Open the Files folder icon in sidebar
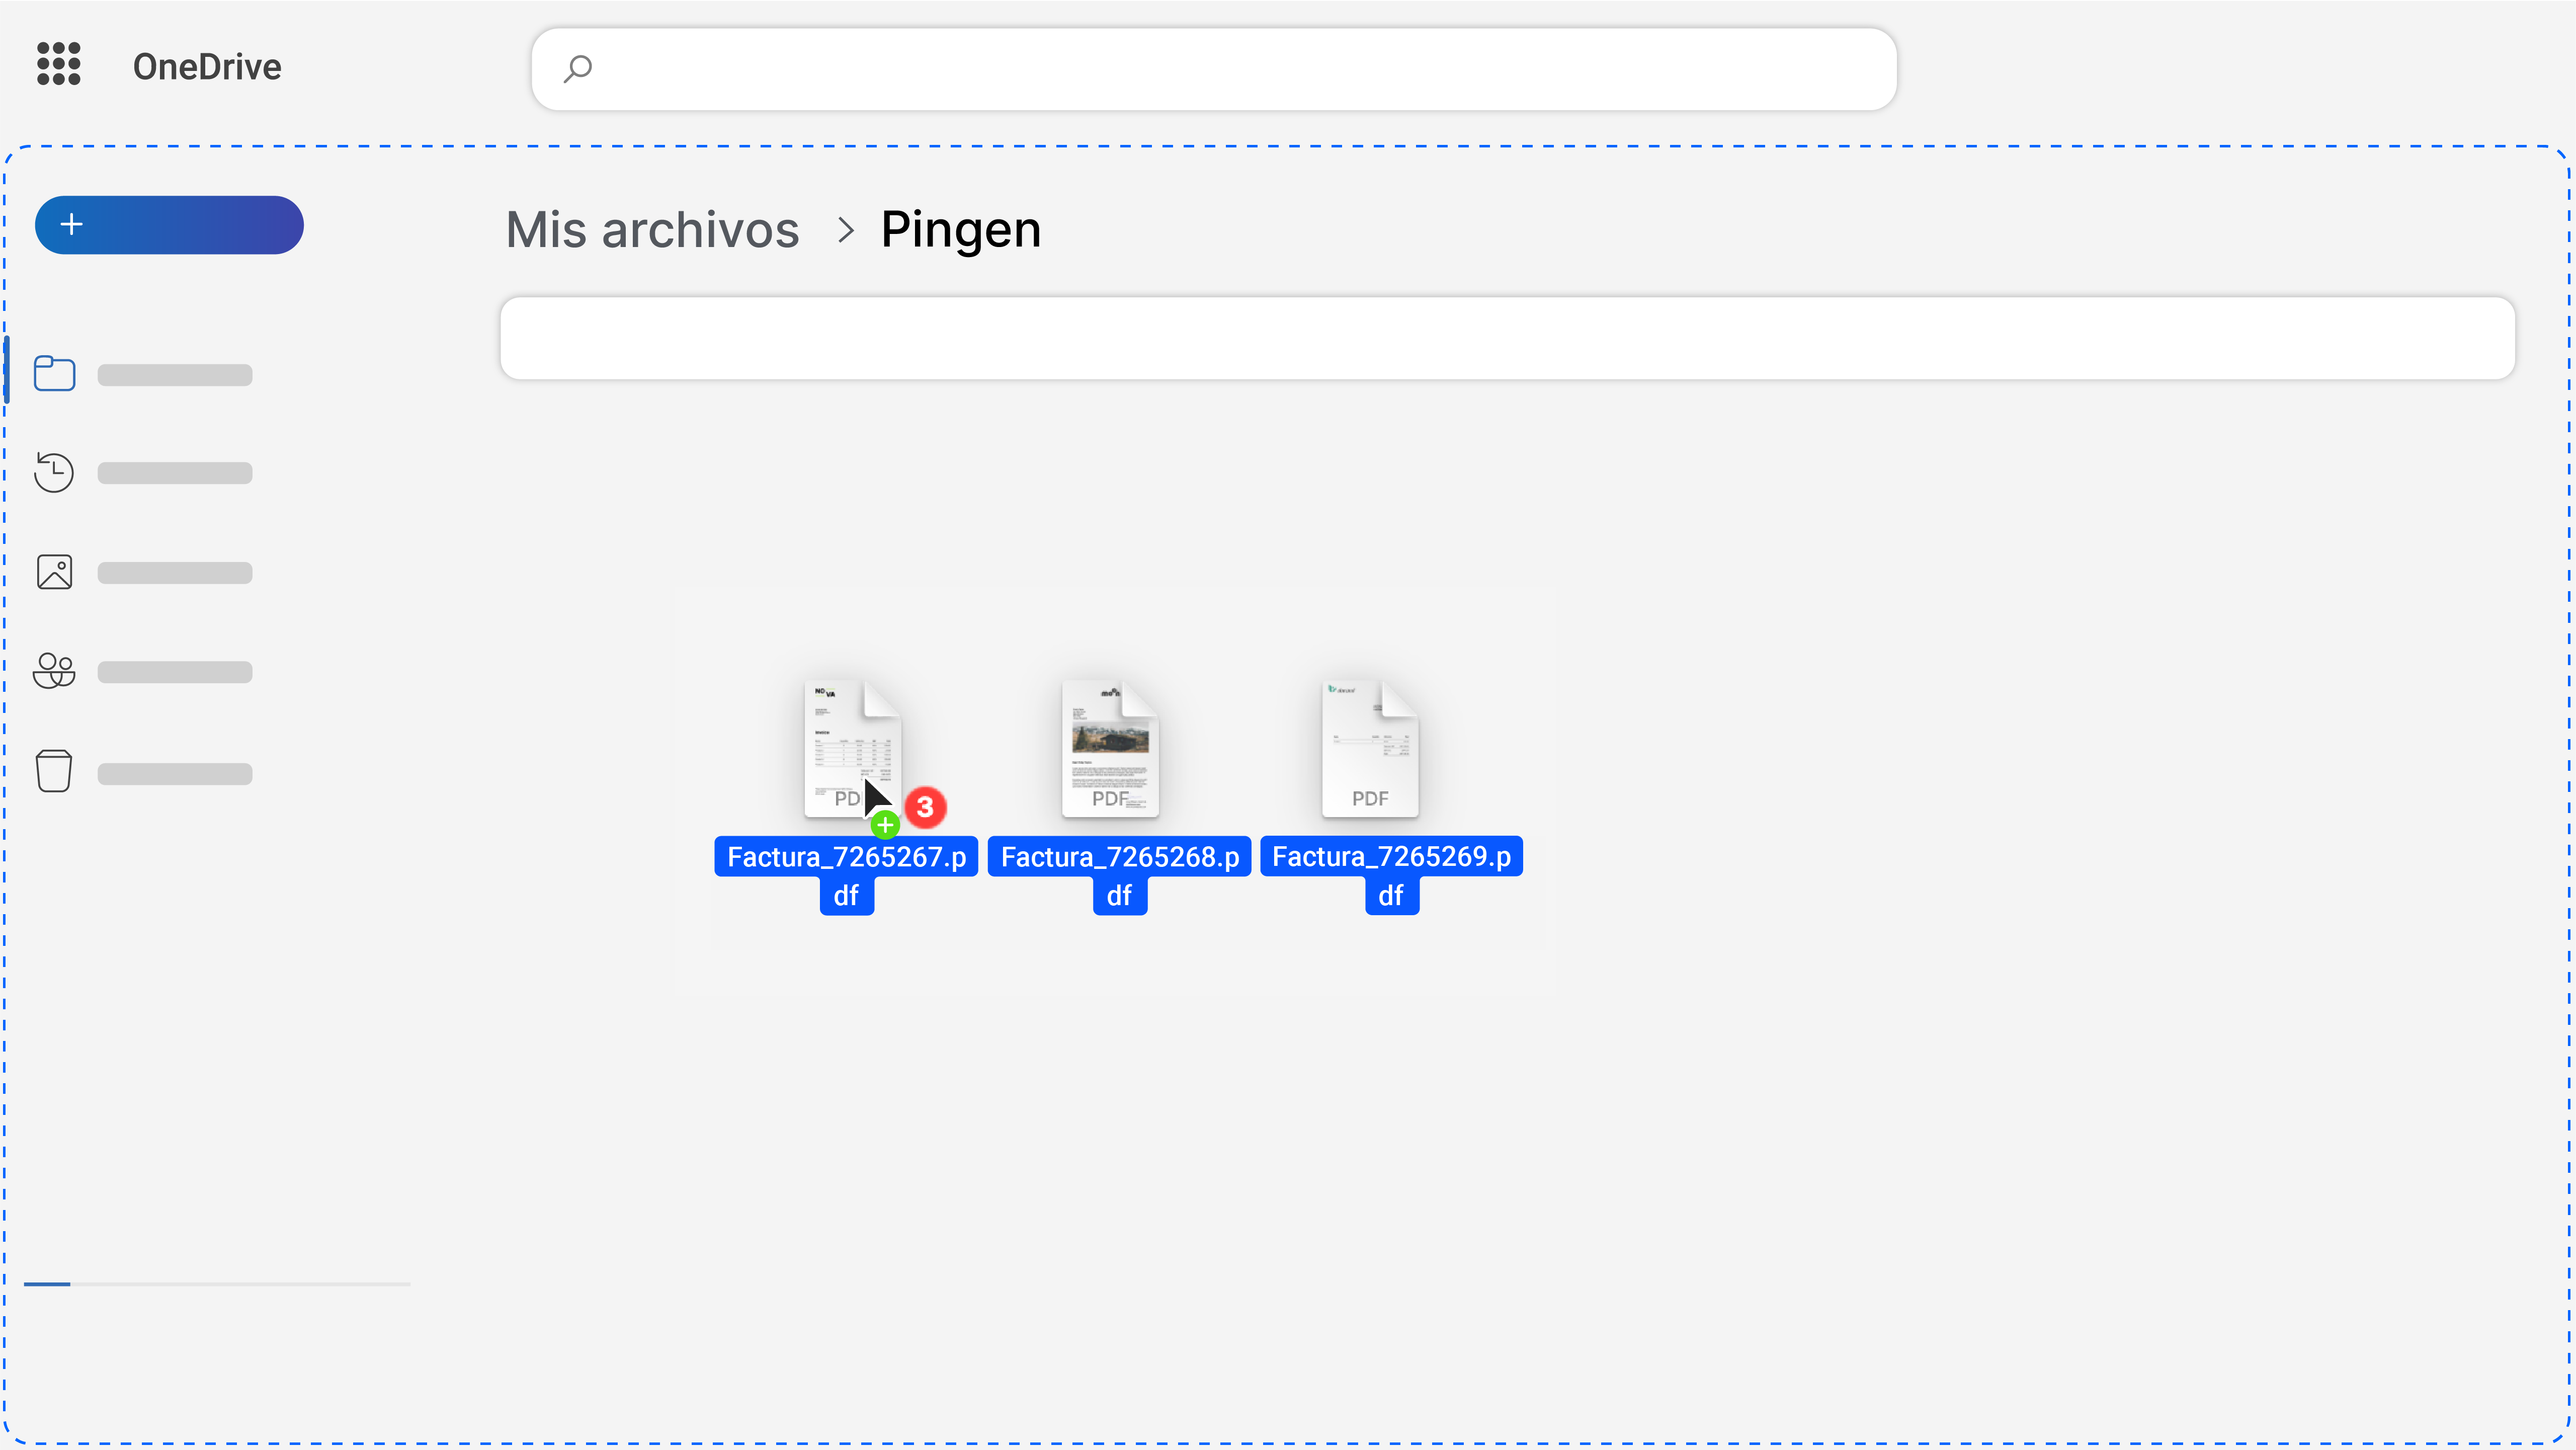 tap(54, 373)
